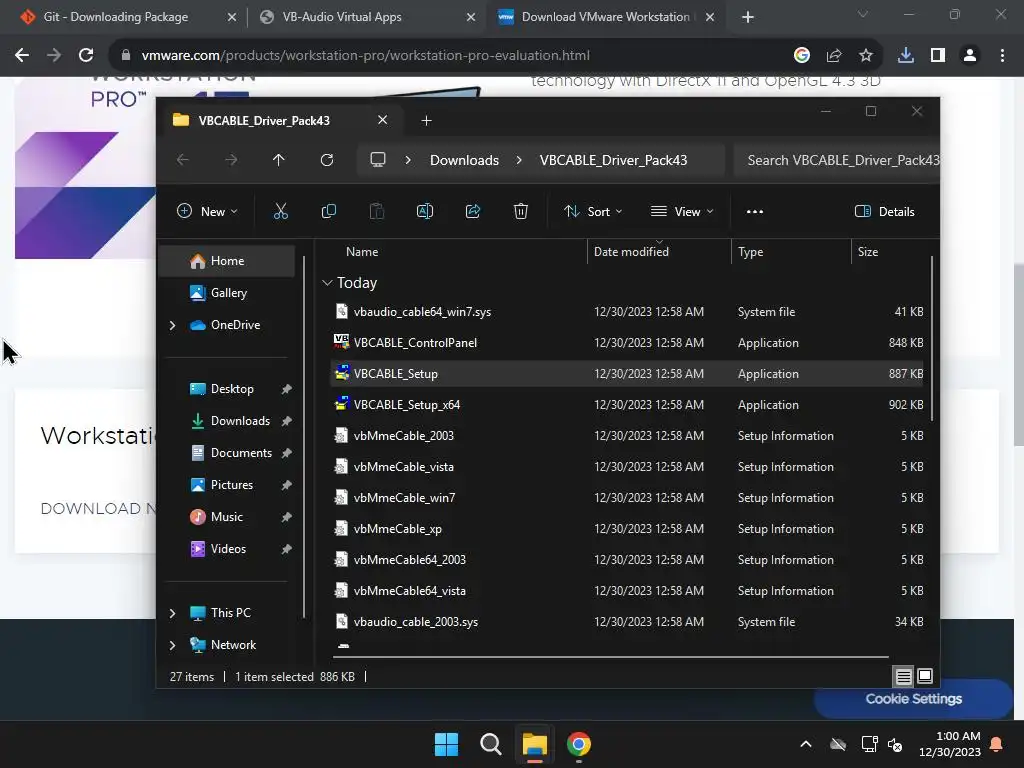Select the Download VMware Workstation tab
This screenshot has width=1024, height=768.
(604, 17)
